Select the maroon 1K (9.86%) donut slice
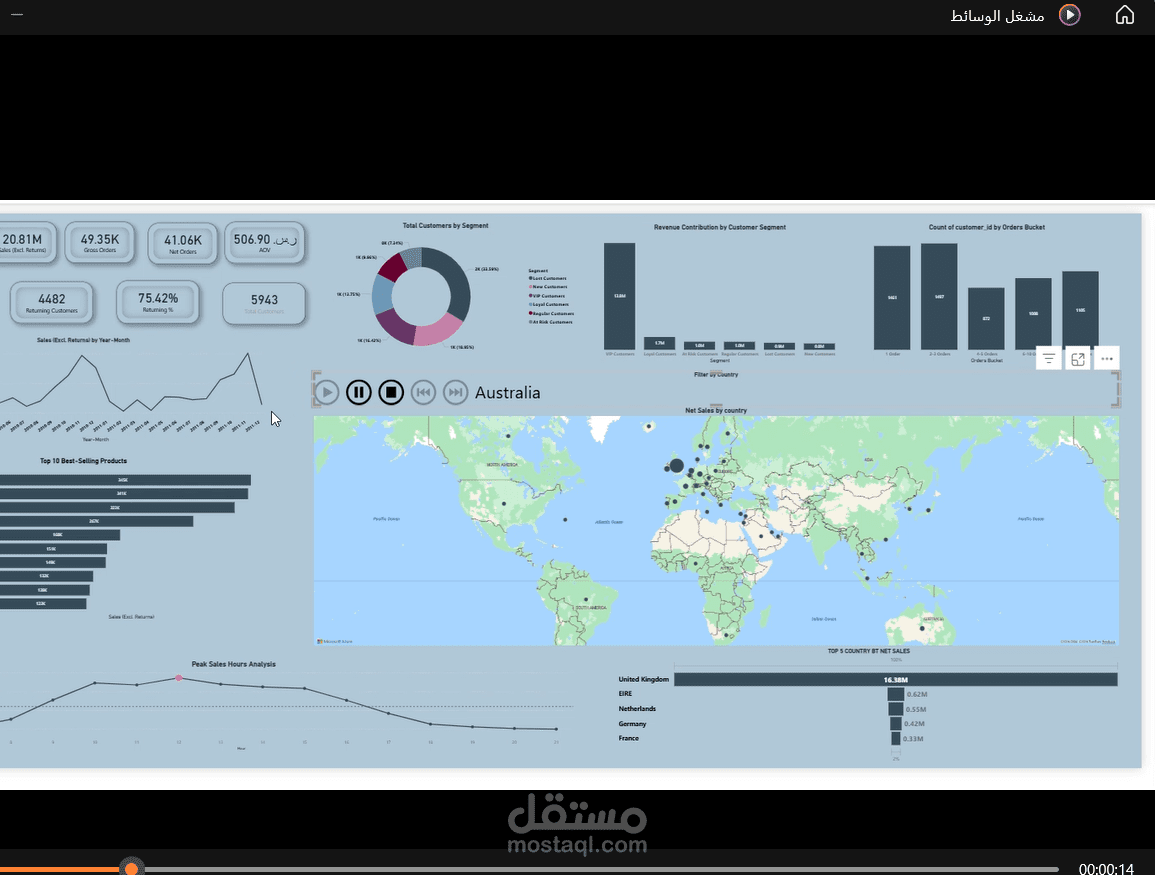 (x=393, y=266)
